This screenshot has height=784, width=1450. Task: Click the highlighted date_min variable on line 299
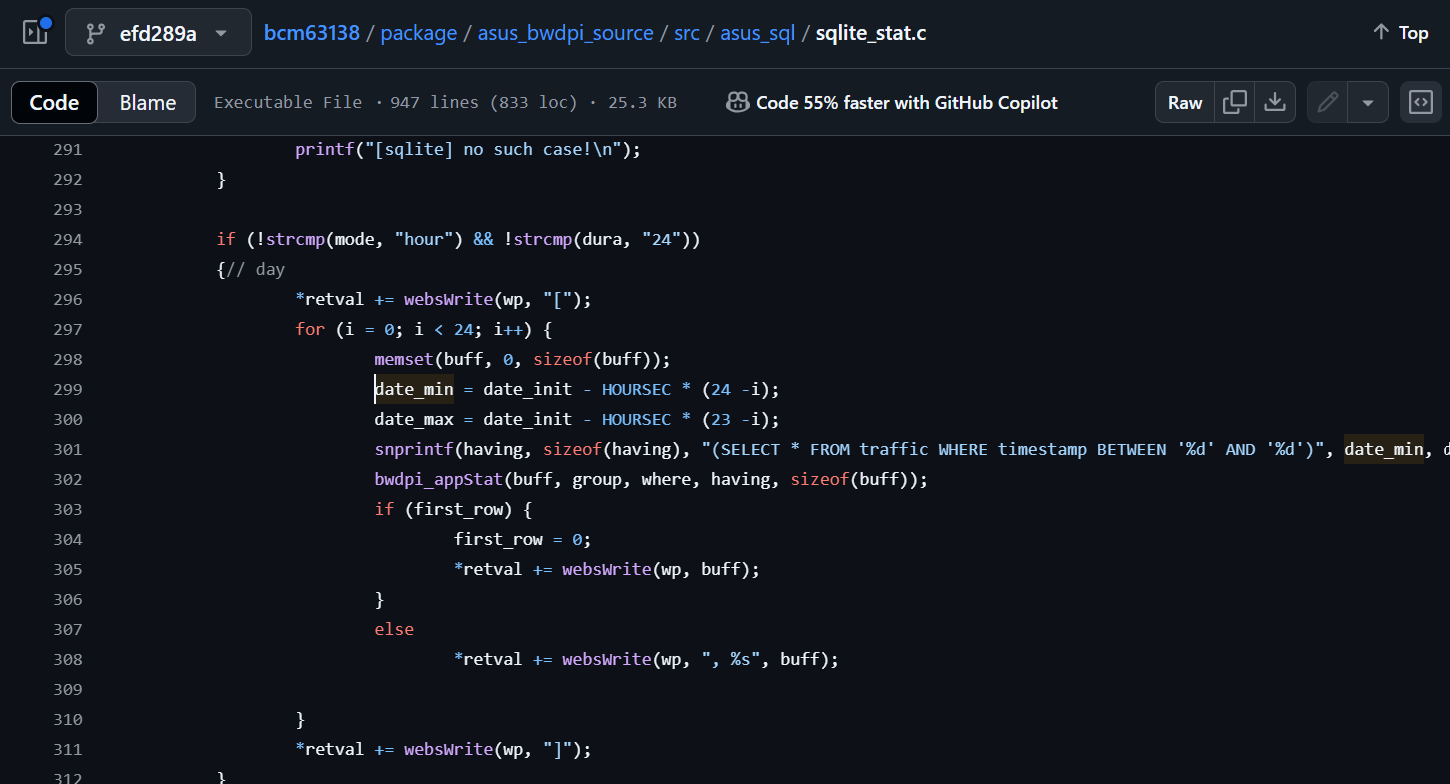414,389
